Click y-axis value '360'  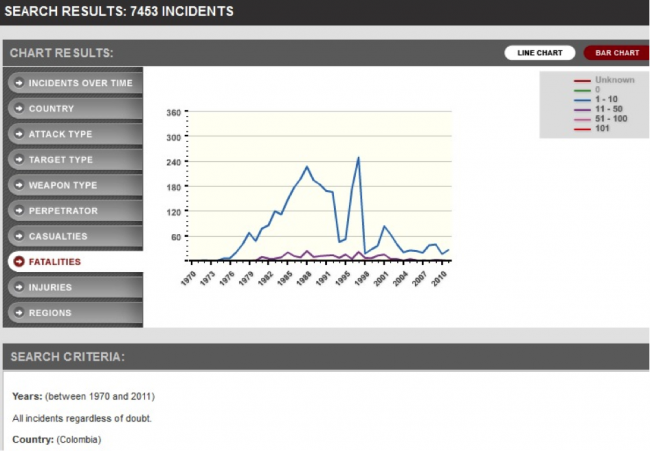click(174, 113)
